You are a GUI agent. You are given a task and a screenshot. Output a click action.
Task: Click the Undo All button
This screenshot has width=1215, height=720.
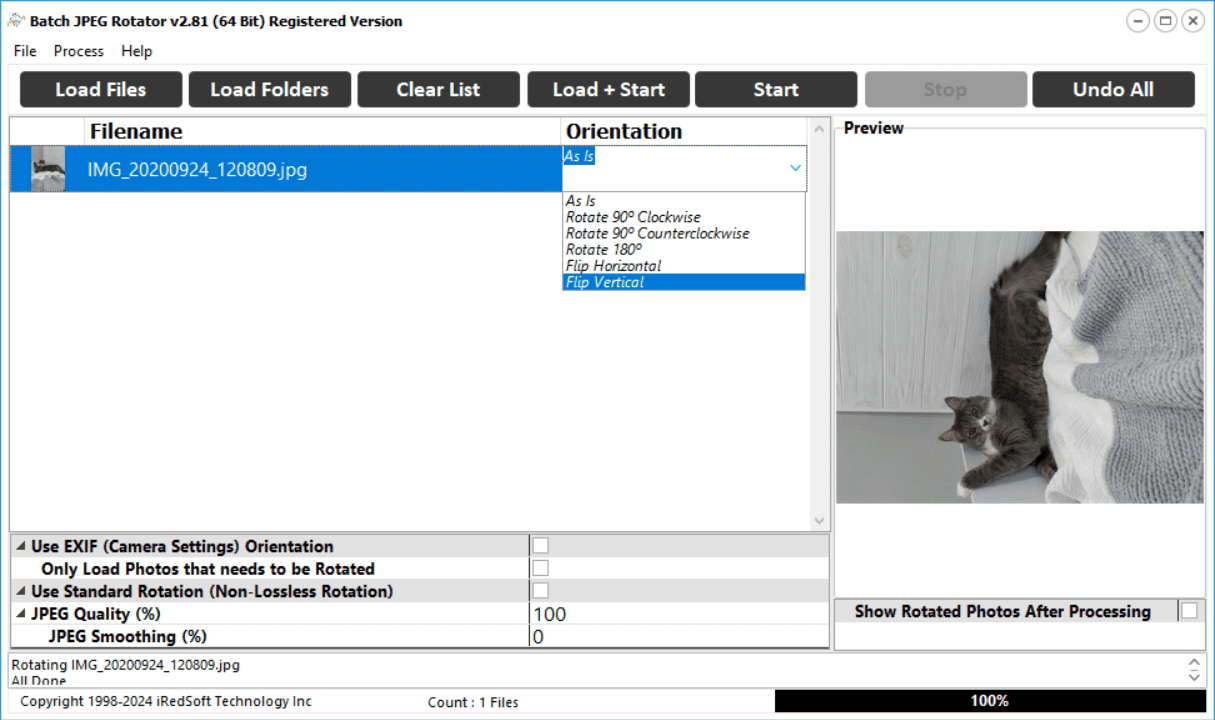point(1113,89)
